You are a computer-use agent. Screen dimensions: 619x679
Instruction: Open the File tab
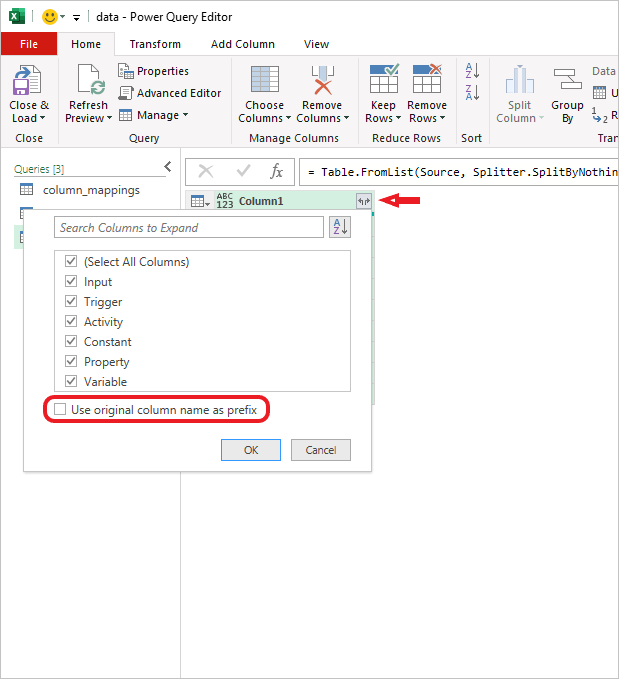point(29,44)
